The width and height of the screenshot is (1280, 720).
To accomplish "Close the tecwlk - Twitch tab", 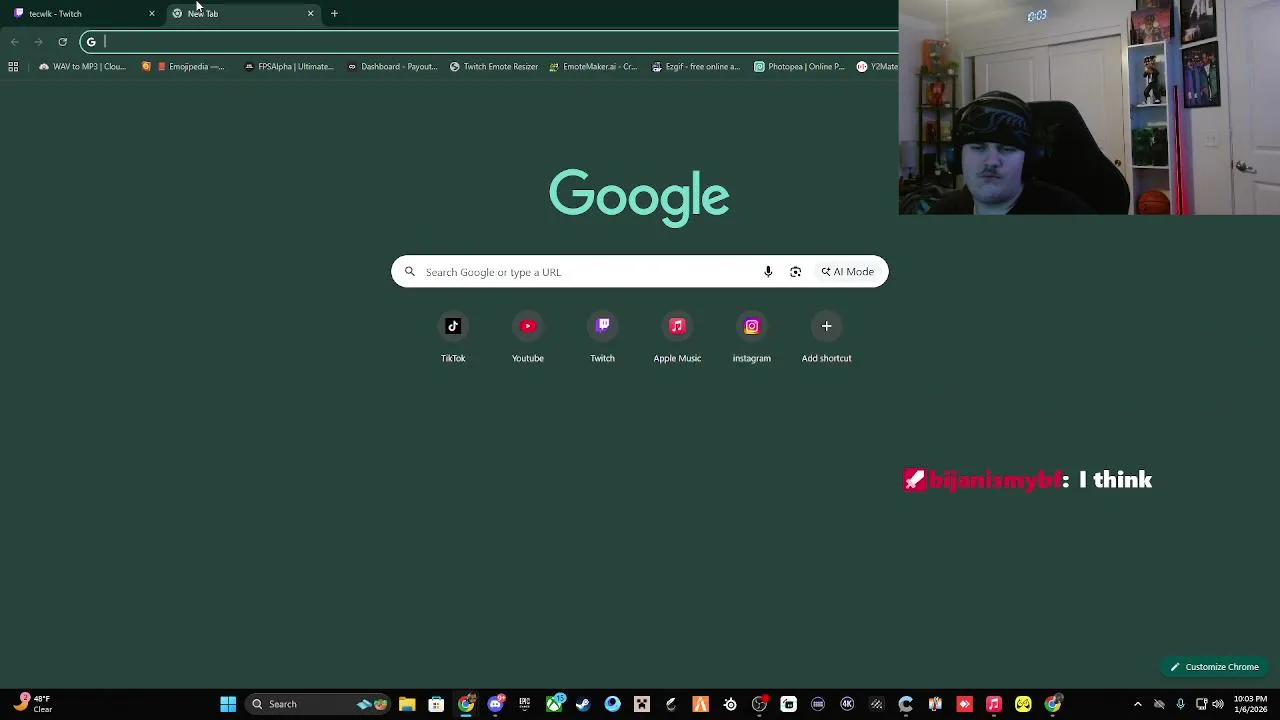I will click(x=152, y=13).
